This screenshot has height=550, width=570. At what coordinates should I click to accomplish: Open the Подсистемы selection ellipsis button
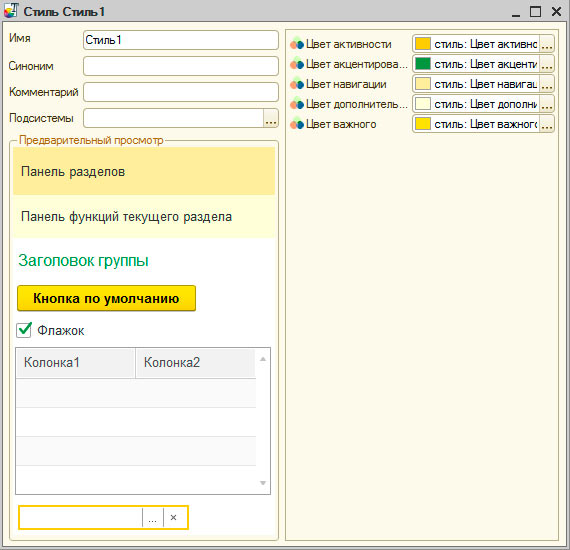pos(271,118)
